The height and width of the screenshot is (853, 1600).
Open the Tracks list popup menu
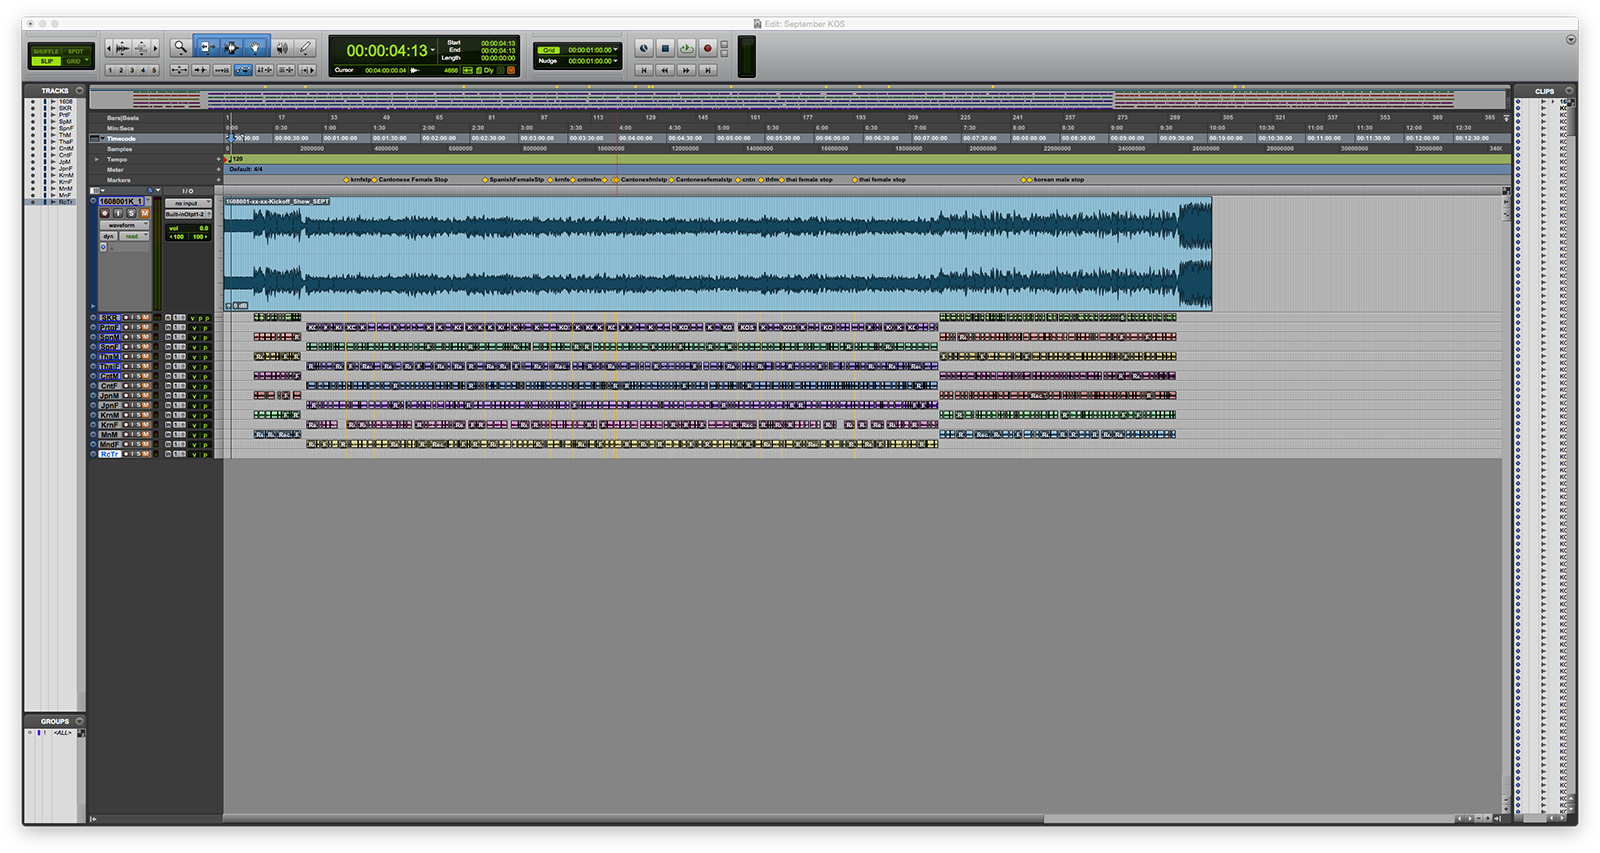pyautogui.click(x=79, y=90)
